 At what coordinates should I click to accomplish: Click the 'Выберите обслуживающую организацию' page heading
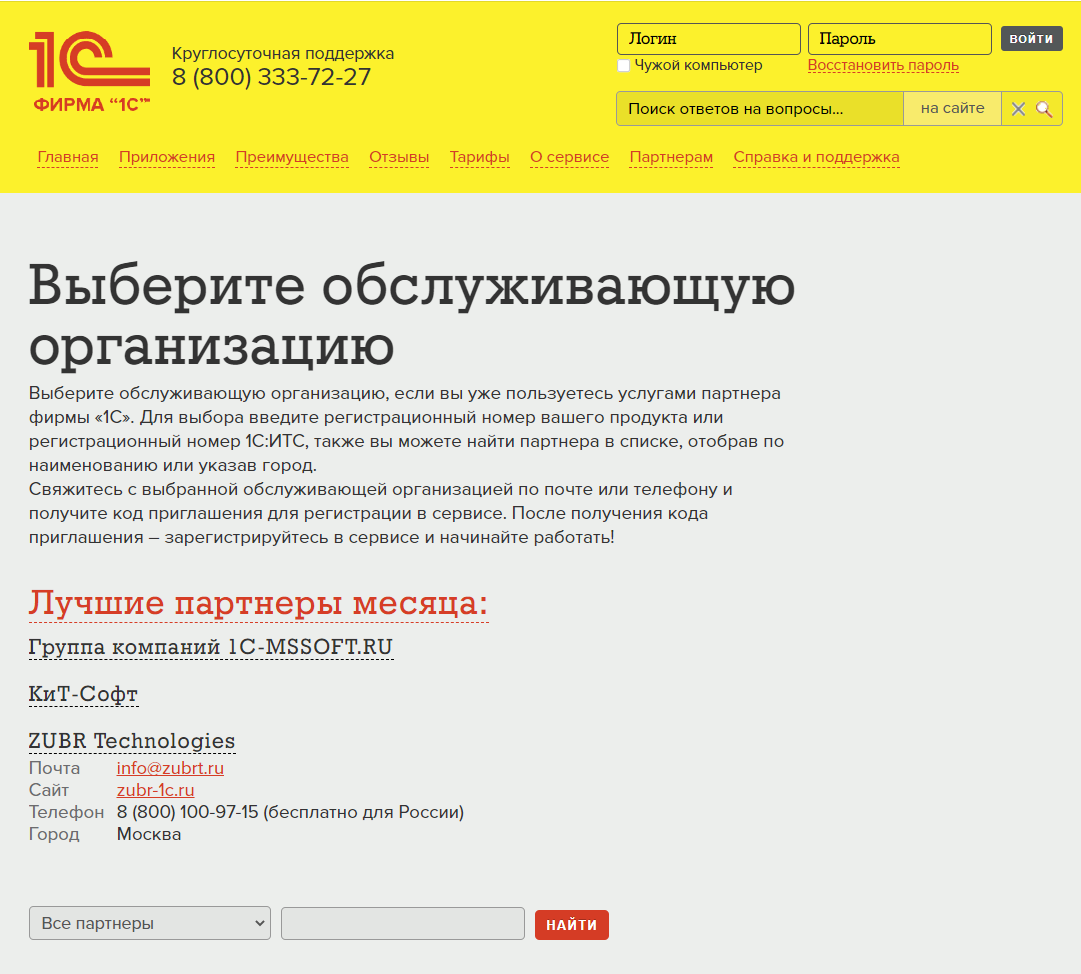(x=412, y=315)
